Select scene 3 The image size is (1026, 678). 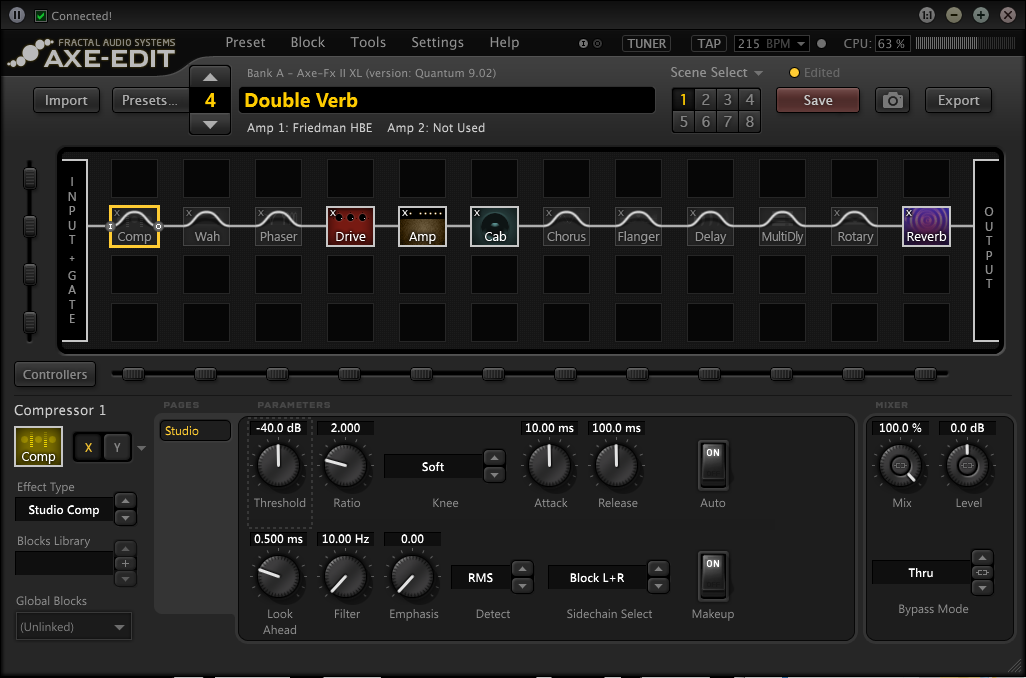pyautogui.click(x=728, y=99)
